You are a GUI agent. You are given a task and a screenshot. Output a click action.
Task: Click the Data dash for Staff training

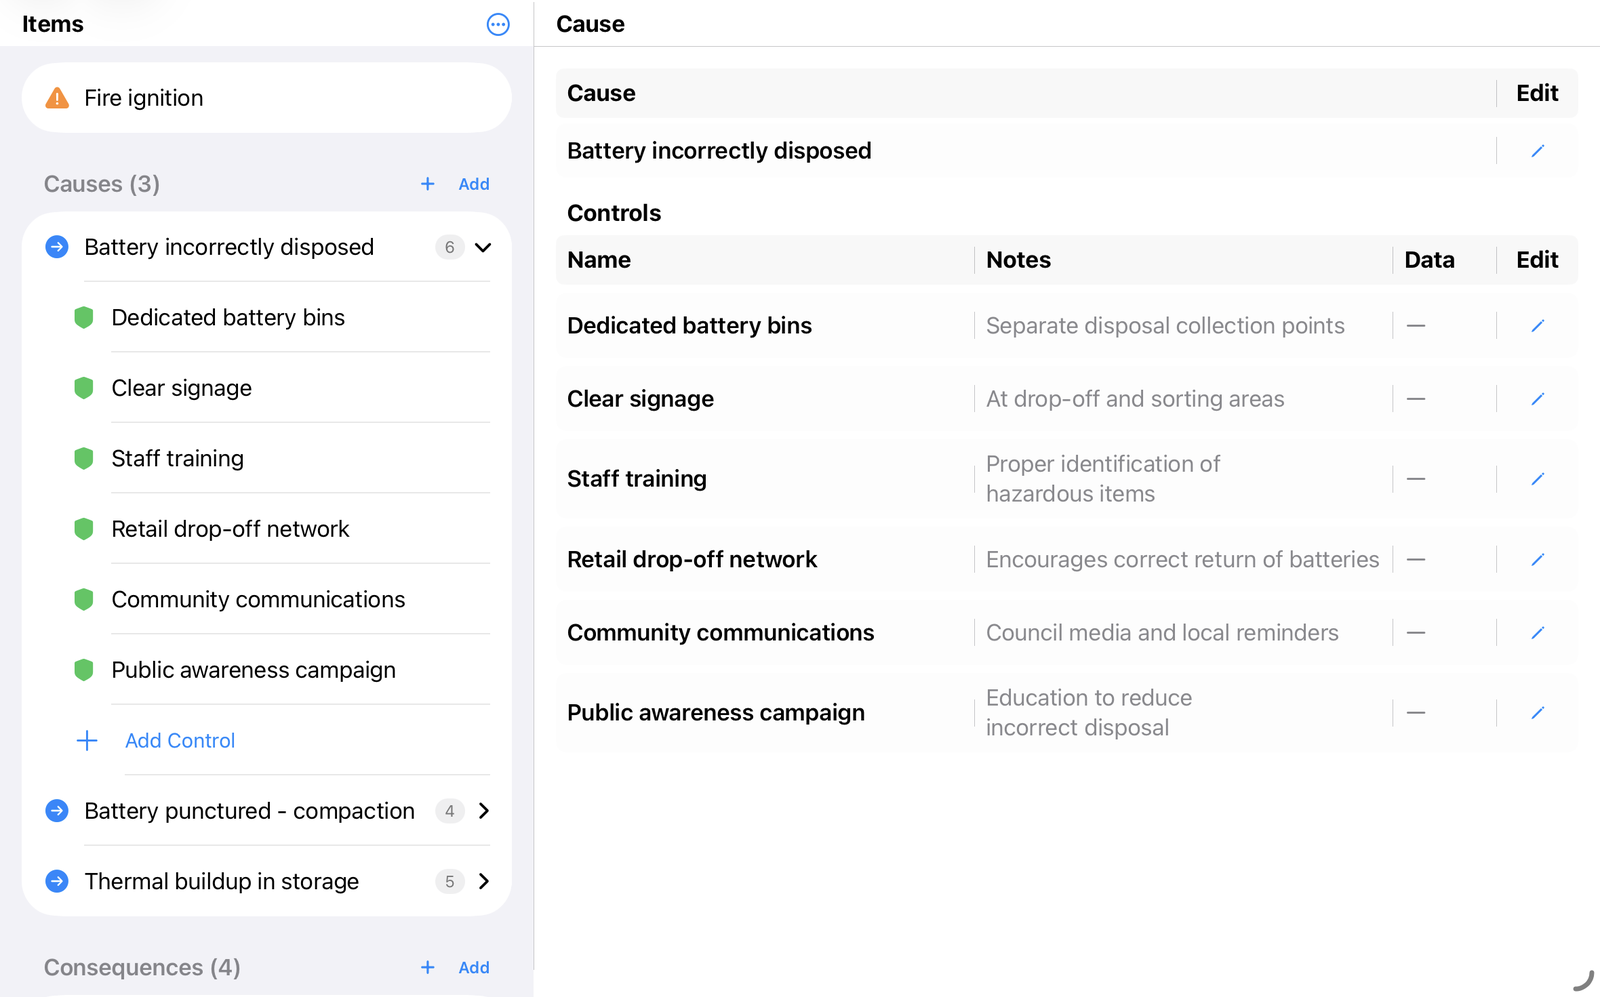pyautogui.click(x=1415, y=479)
